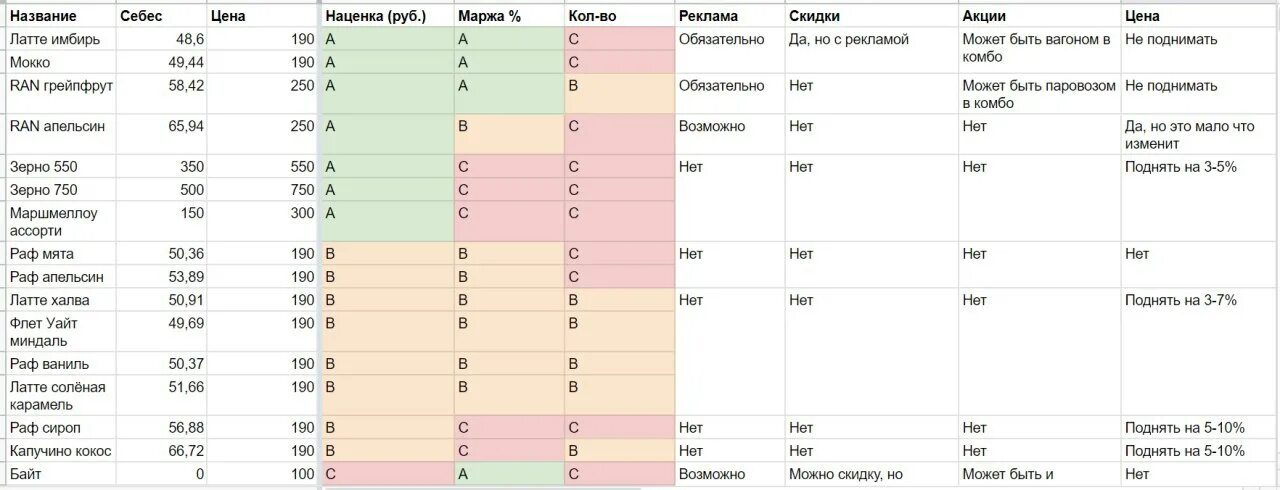Click the 'Можно скидку, но' cell
Screen dimensions: 1280x490
871,475
